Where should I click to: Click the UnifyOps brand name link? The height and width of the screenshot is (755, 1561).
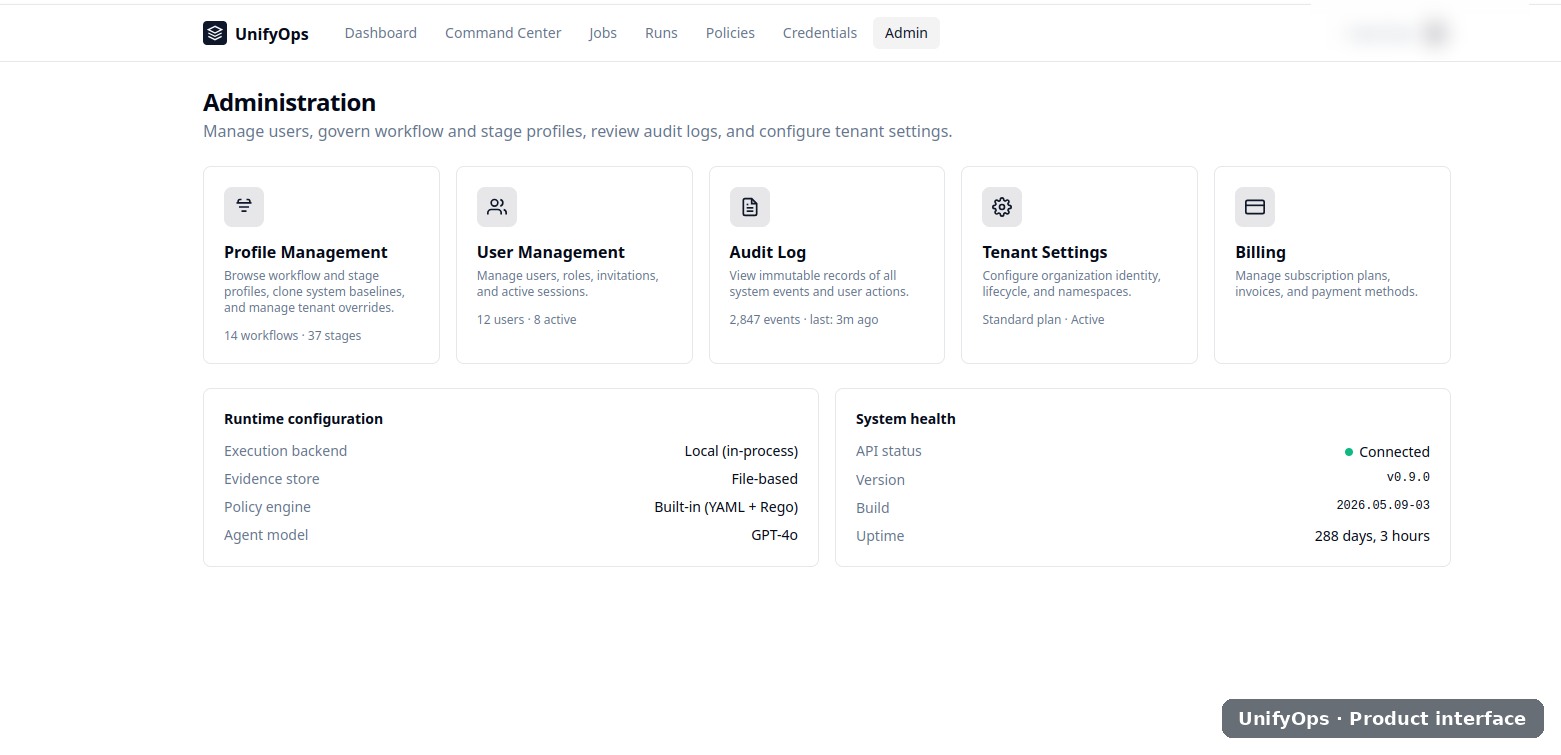click(272, 34)
